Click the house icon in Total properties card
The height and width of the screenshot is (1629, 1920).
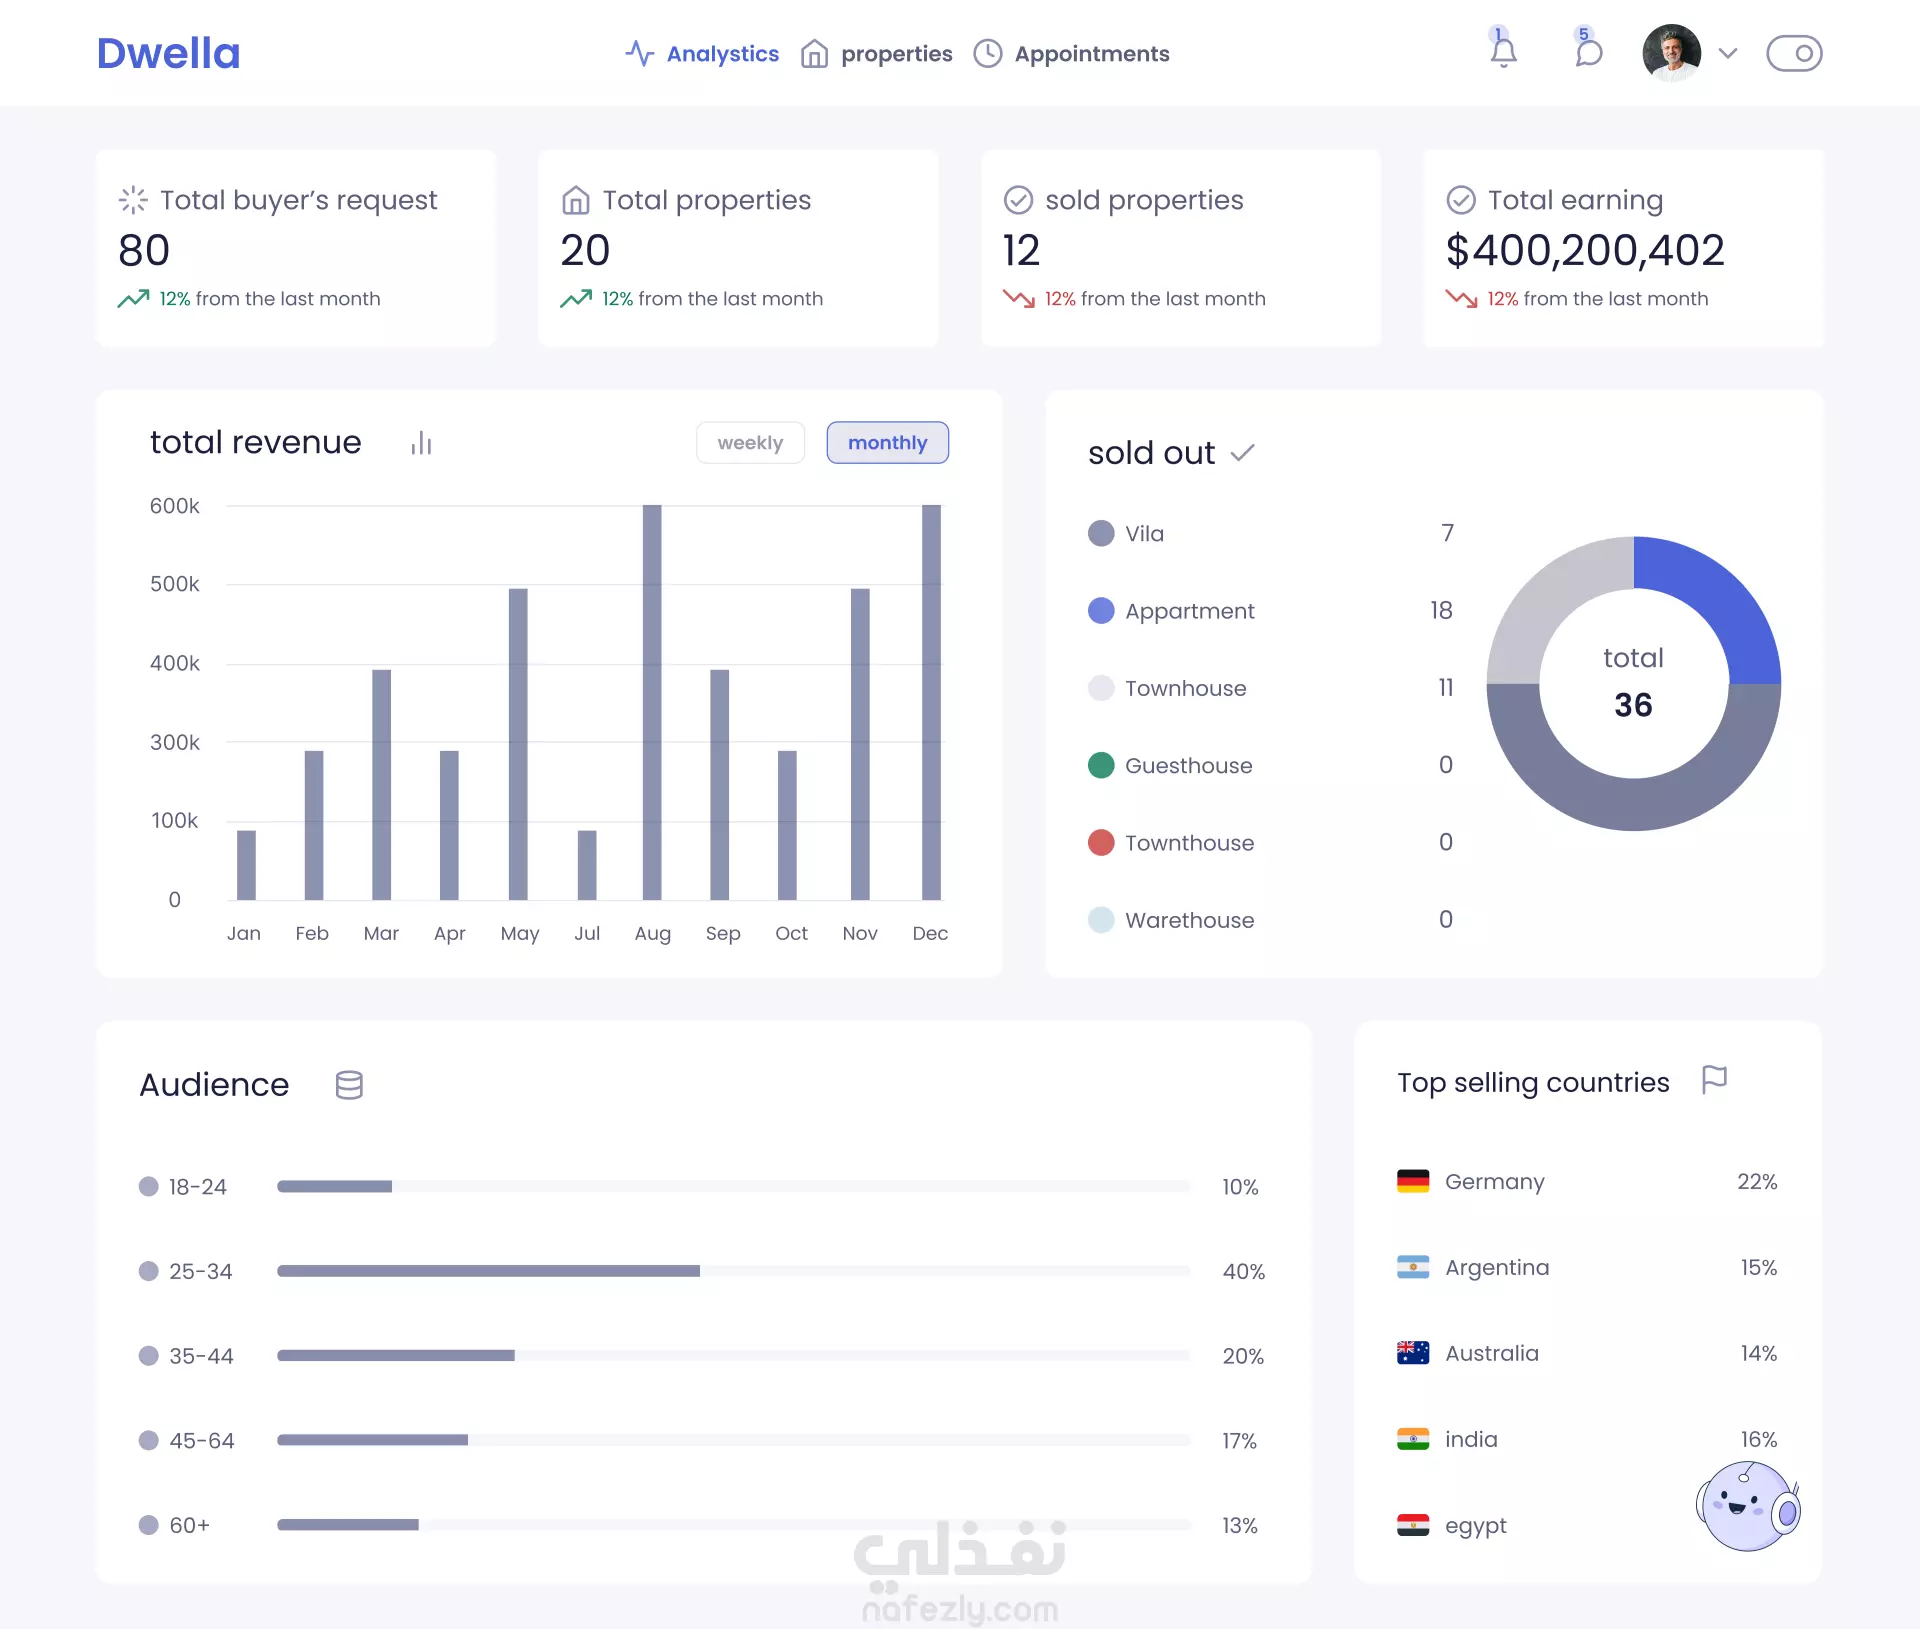pyautogui.click(x=575, y=200)
